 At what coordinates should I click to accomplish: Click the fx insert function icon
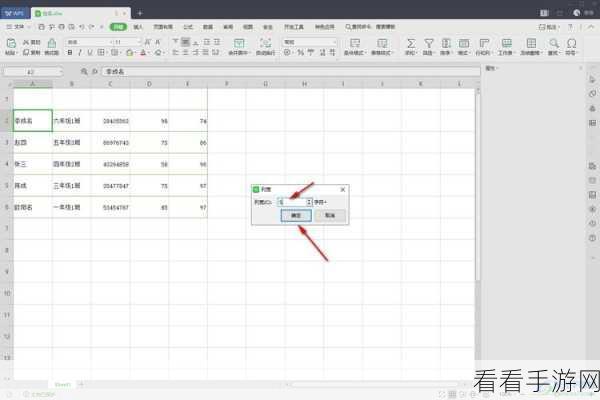click(95, 72)
